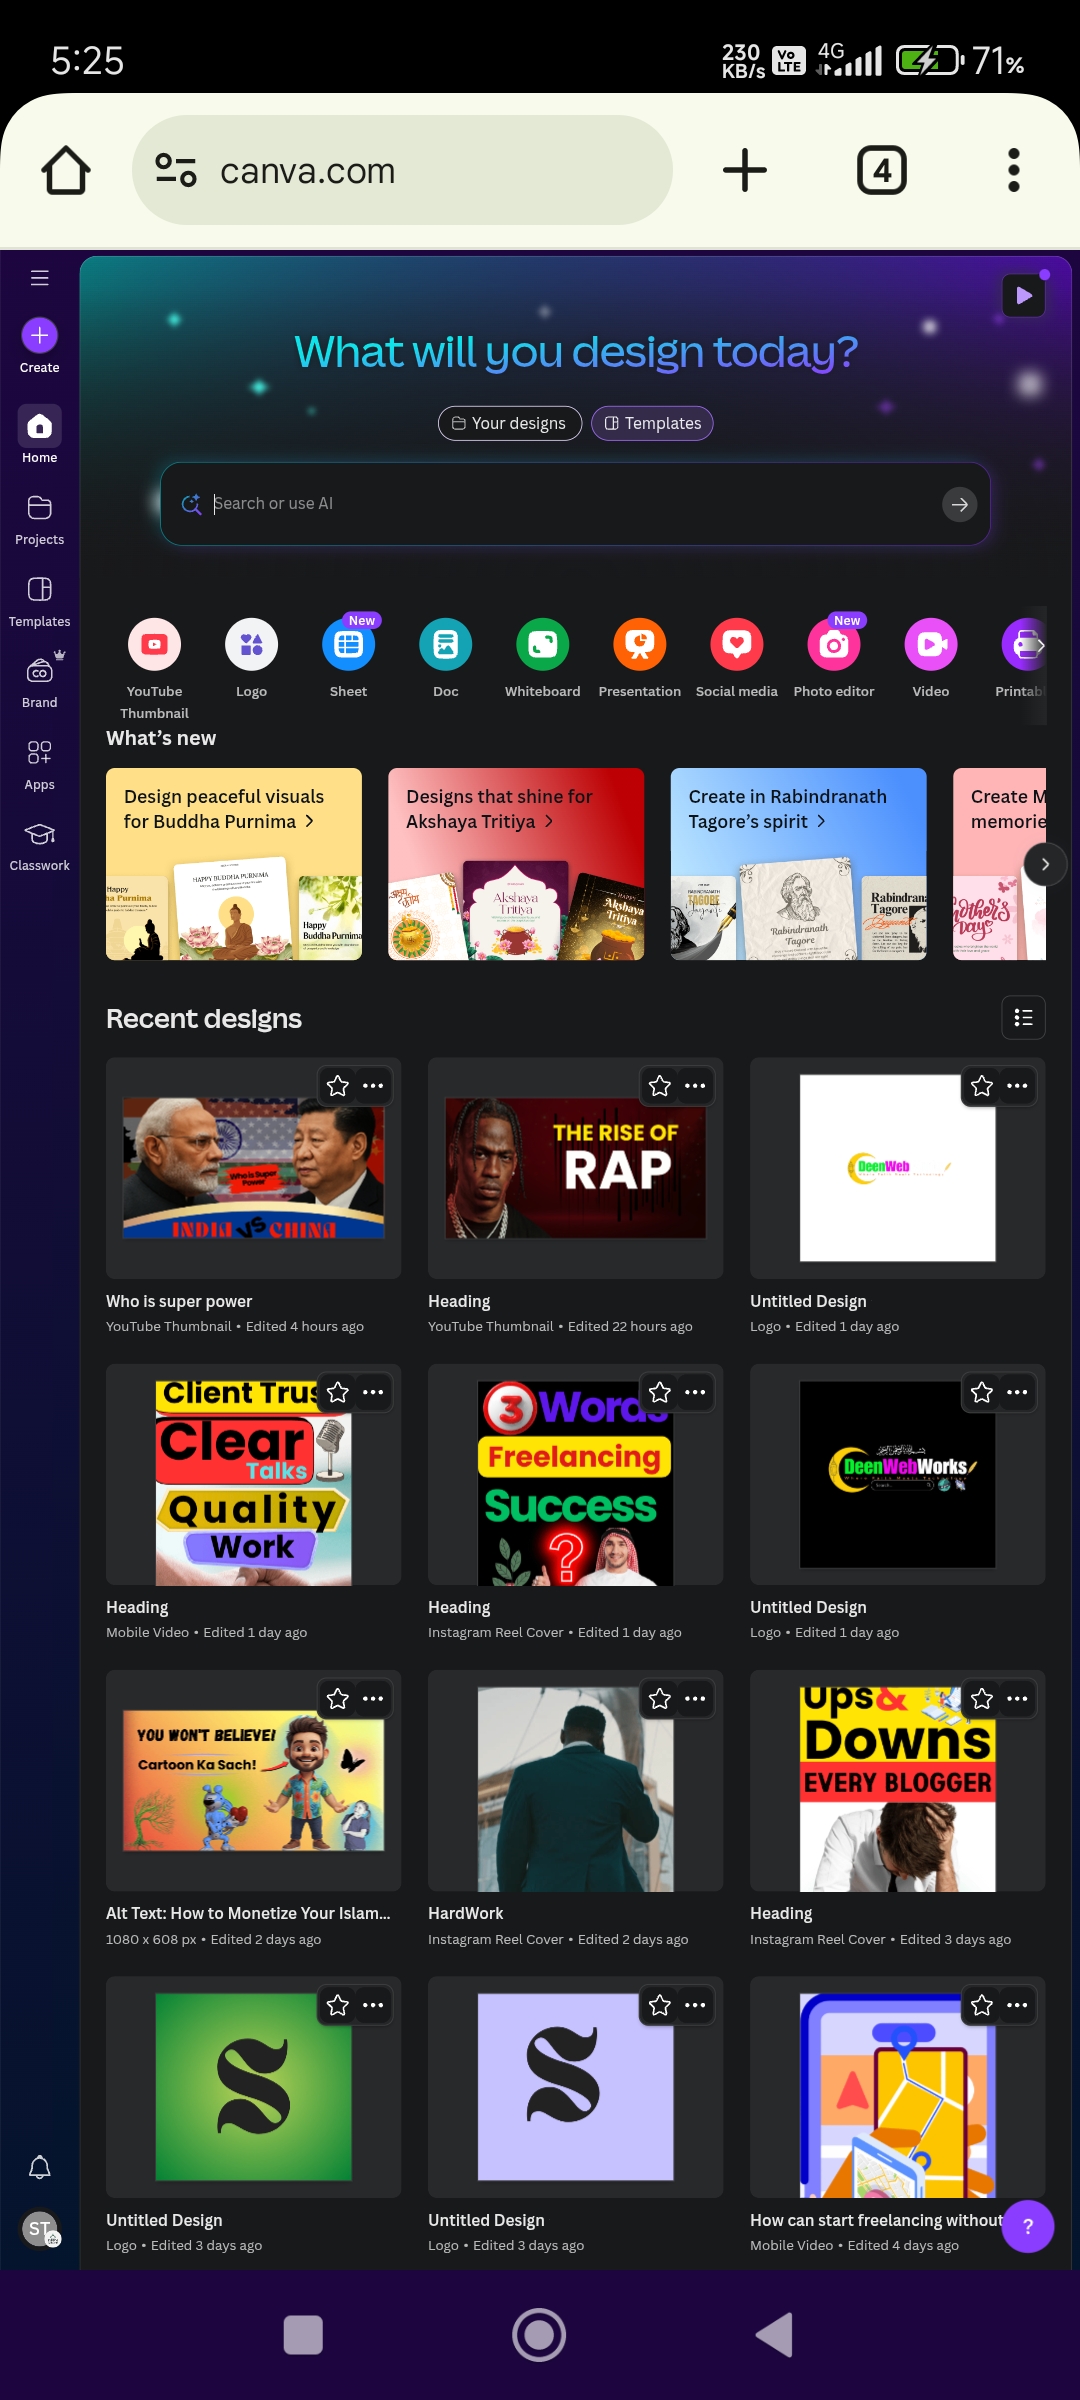Open Akshaya Tritiya designs card
Screen dimensions: 1080x2400
pos(516,864)
